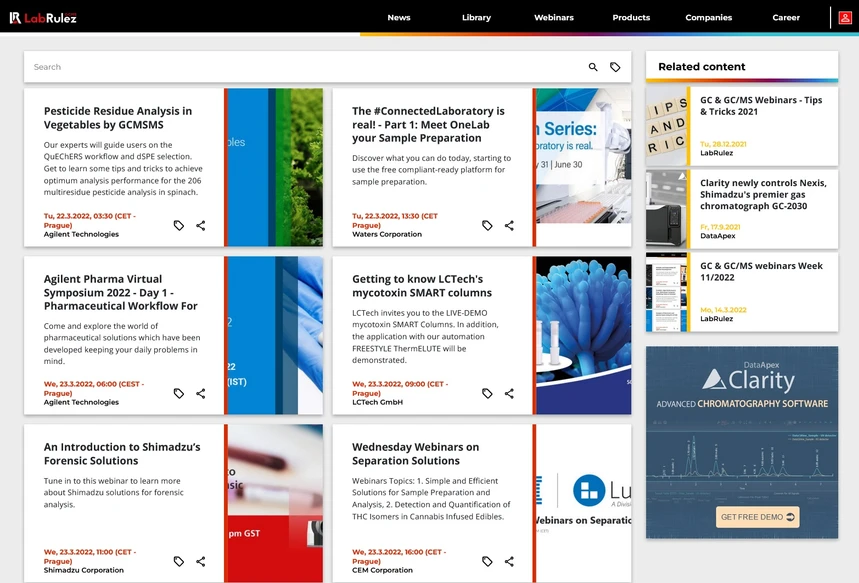Open An Introduction to Shimadzu's Forensic Solutions
859x583 pixels.
coord(122,454)
